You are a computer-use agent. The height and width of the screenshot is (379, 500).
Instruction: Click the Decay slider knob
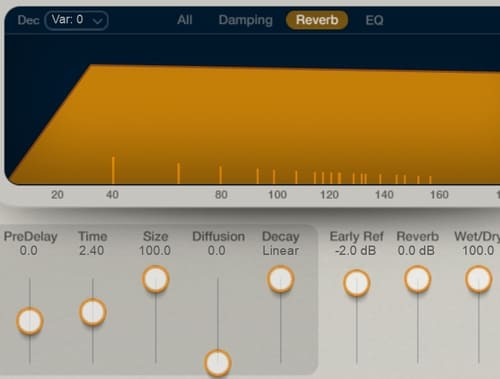281,279
